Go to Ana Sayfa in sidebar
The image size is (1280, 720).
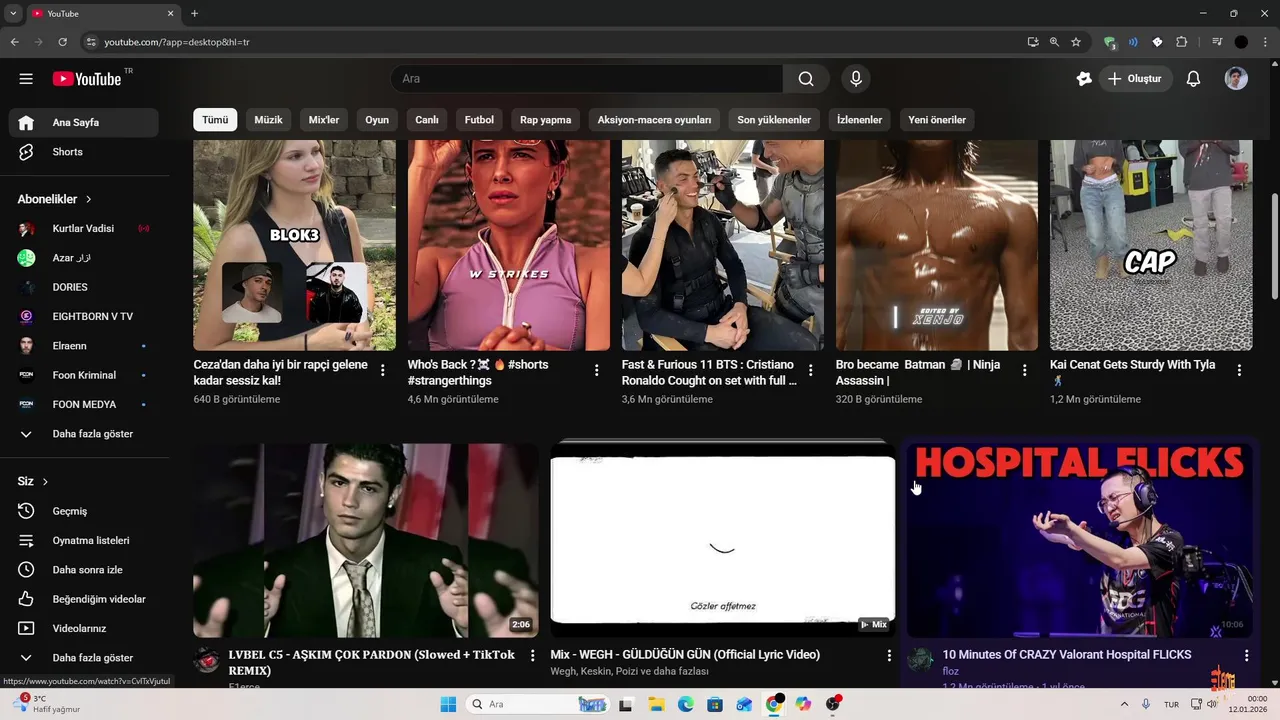[x=84, y=122]
